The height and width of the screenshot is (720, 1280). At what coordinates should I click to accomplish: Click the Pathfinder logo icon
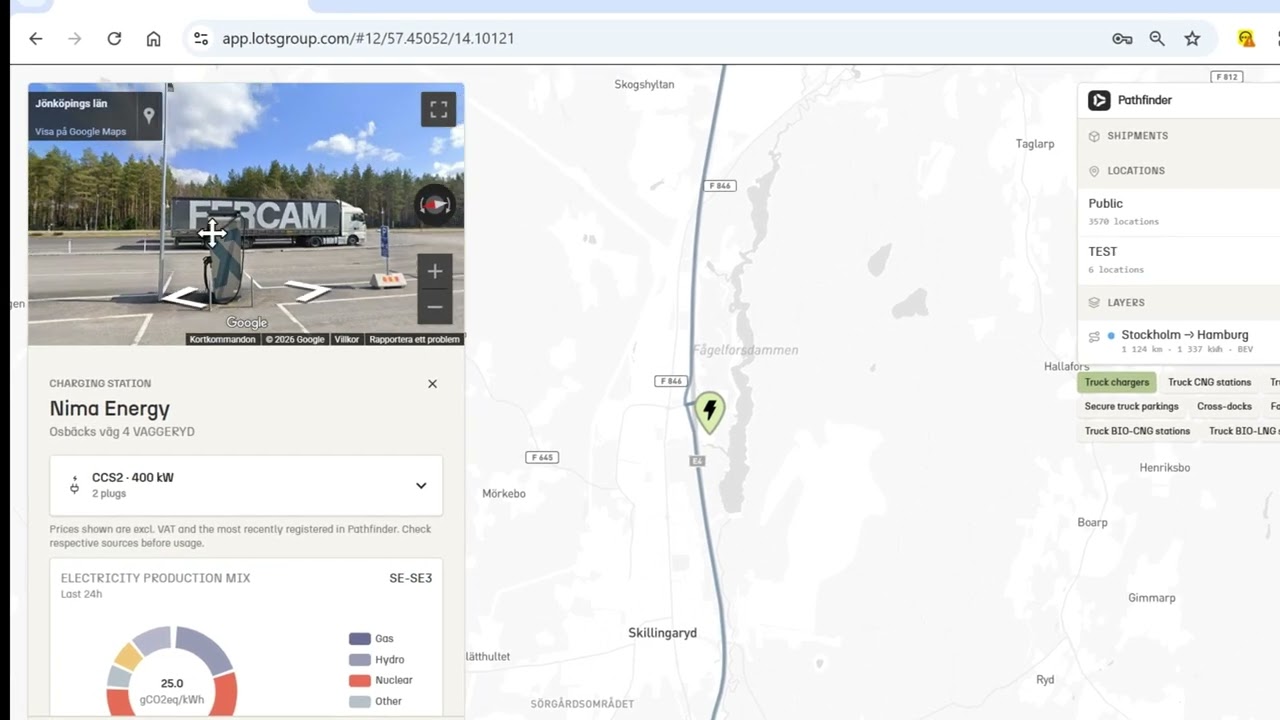[x=1099, y=100]
